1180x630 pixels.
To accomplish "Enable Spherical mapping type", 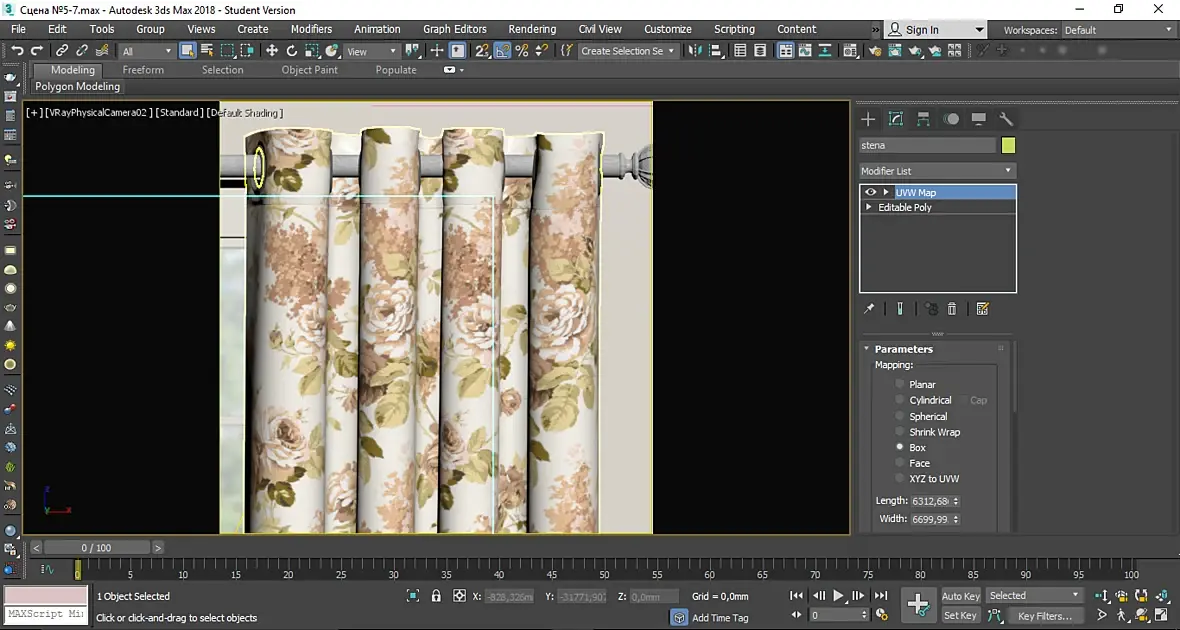I will pyautogui.click(x=900, y=416).
